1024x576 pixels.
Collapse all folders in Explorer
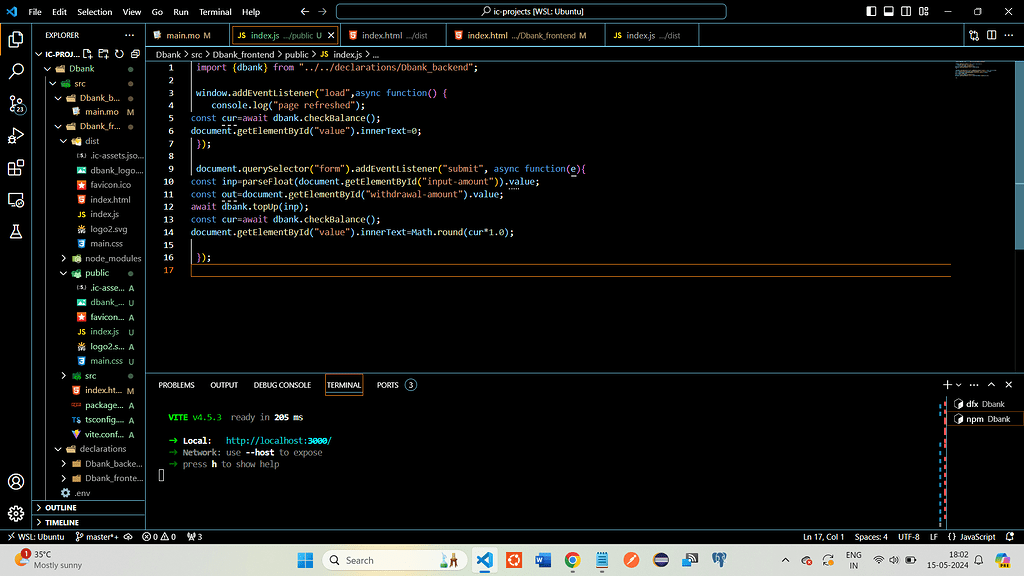[135, 54]
